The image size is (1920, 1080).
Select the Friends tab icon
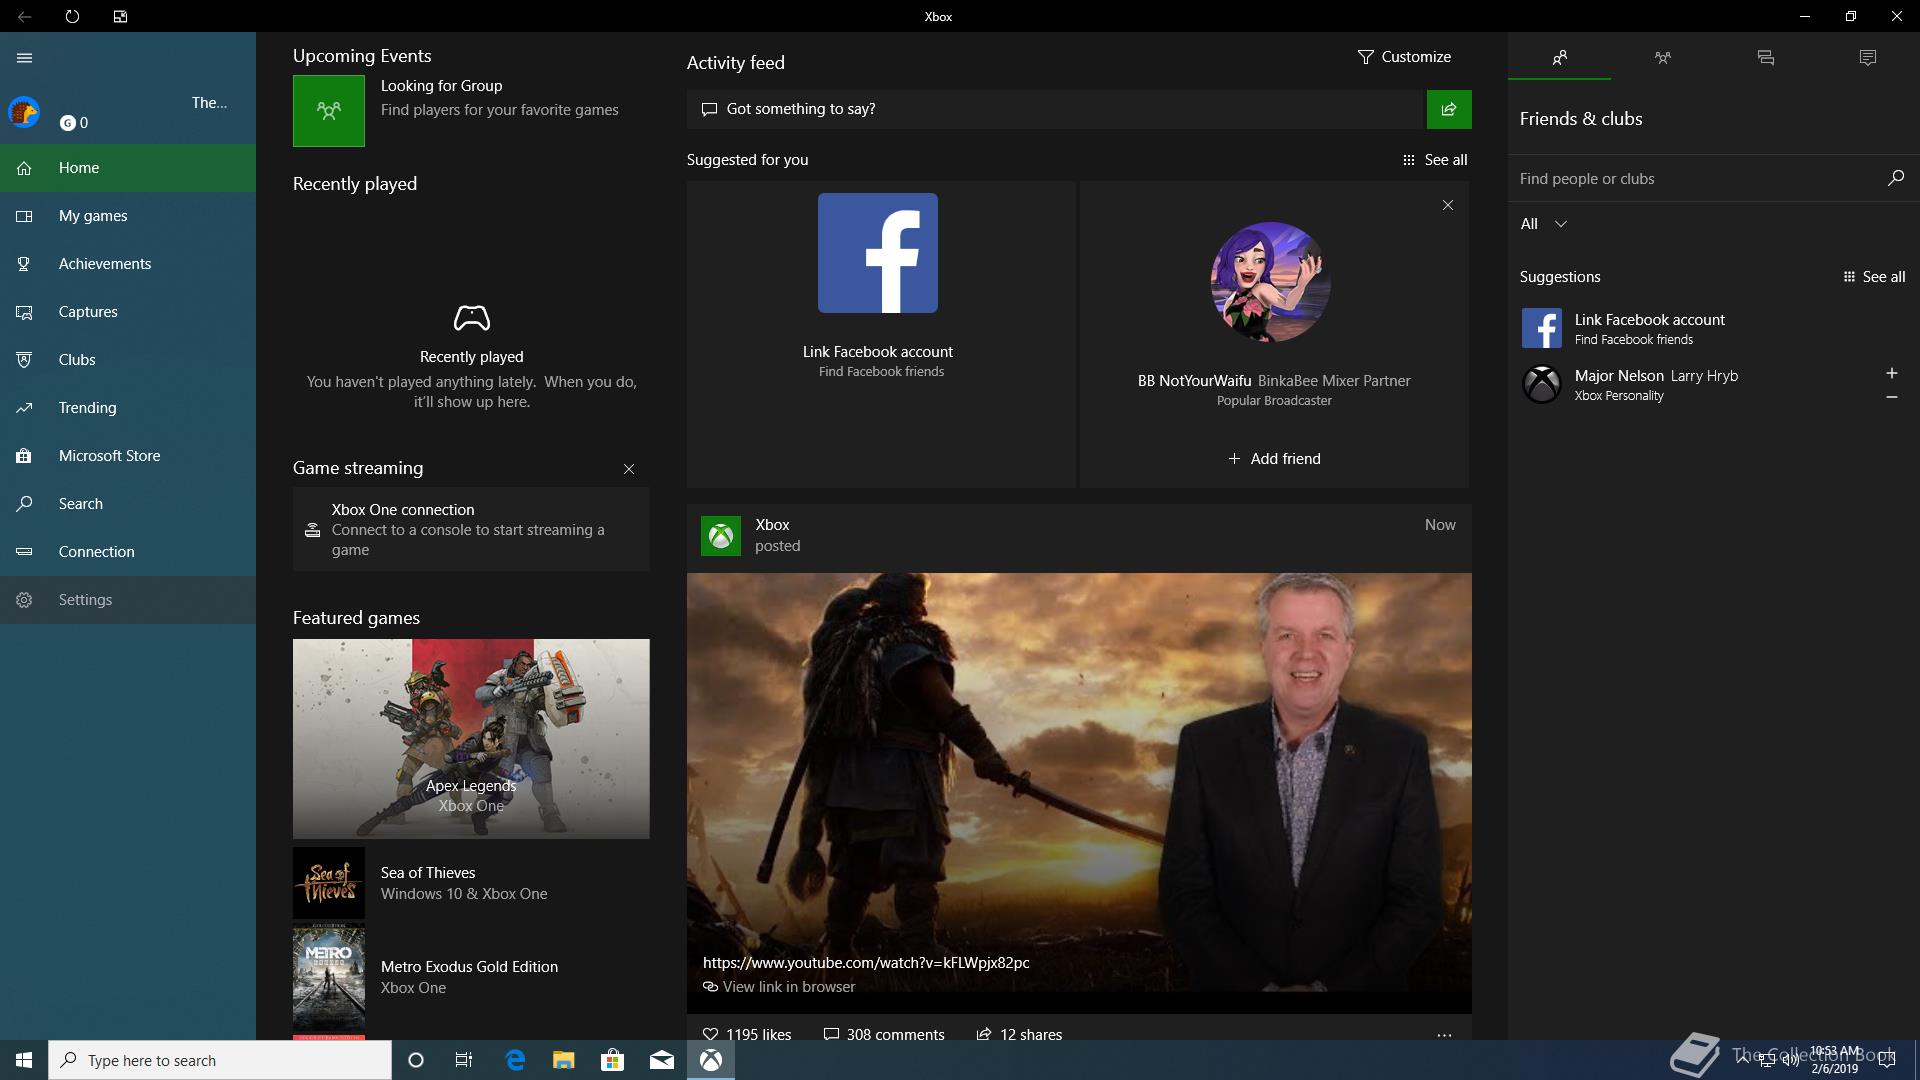(x=1559, y=57)
